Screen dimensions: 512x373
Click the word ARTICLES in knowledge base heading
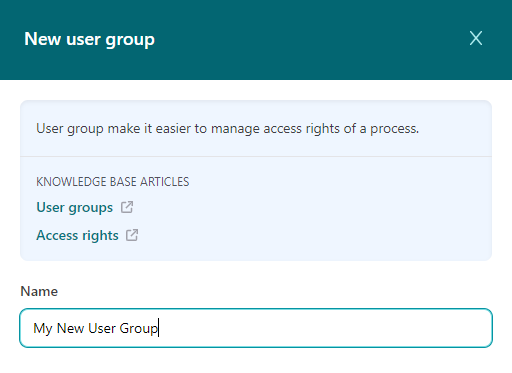pos(164,182)
